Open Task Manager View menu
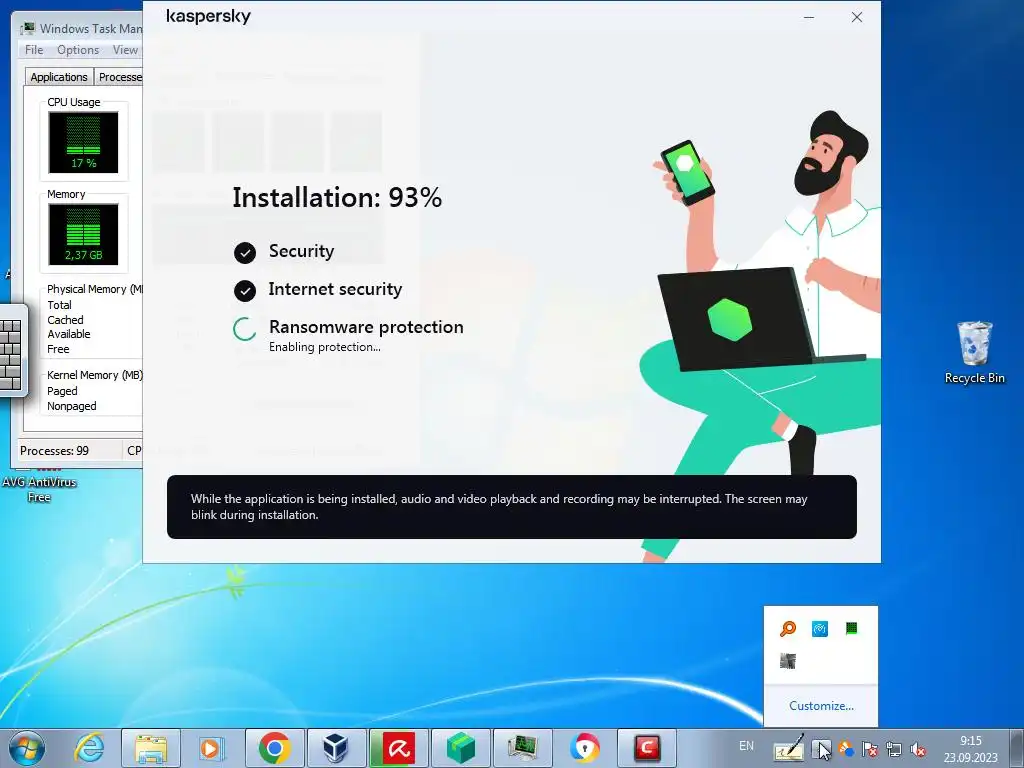The height and width of the screenshot is (768, 1024). coord(125,50)
